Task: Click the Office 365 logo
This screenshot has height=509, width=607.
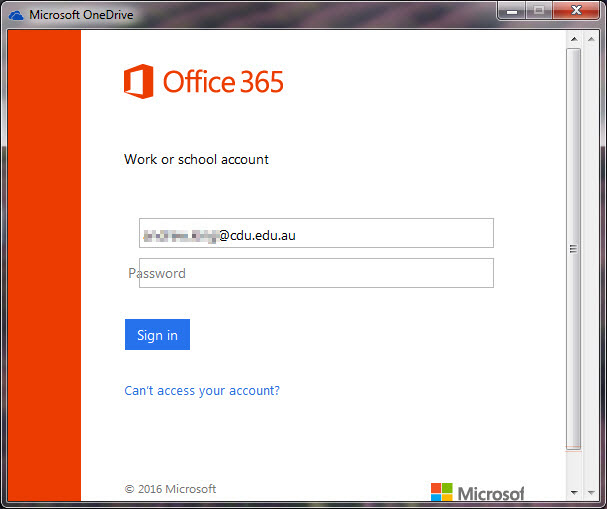Action: 203,81
